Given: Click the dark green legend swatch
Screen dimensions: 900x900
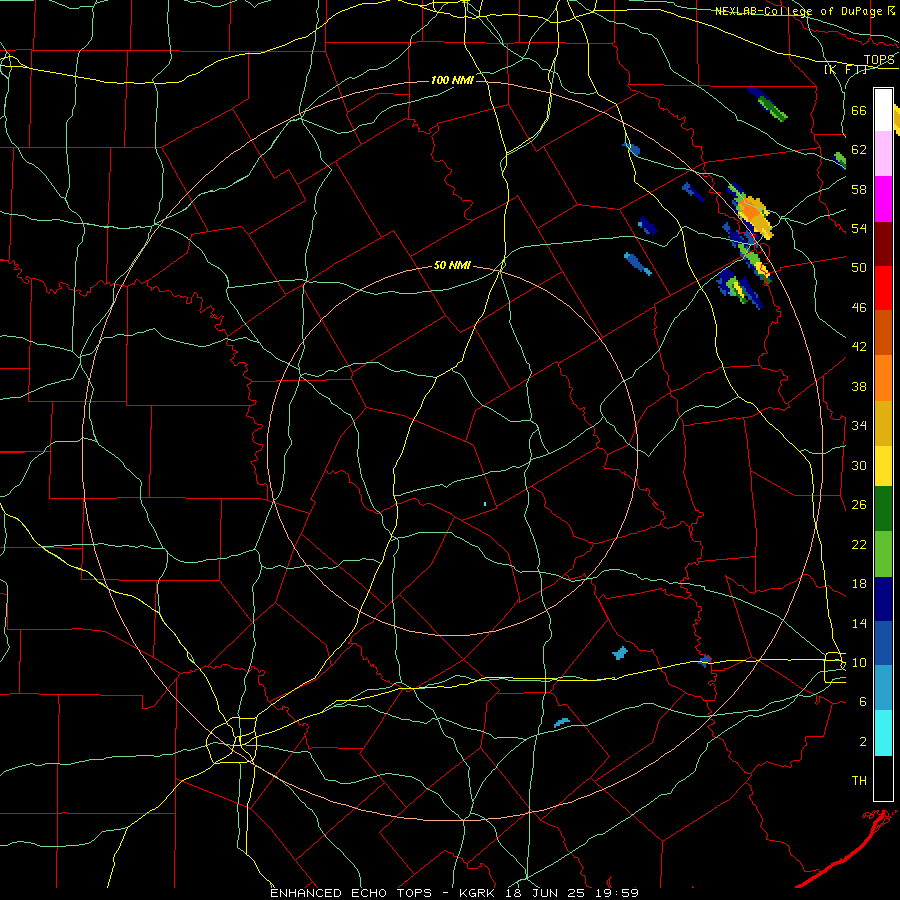Looking at the screenshot, I should click(883, 509).
